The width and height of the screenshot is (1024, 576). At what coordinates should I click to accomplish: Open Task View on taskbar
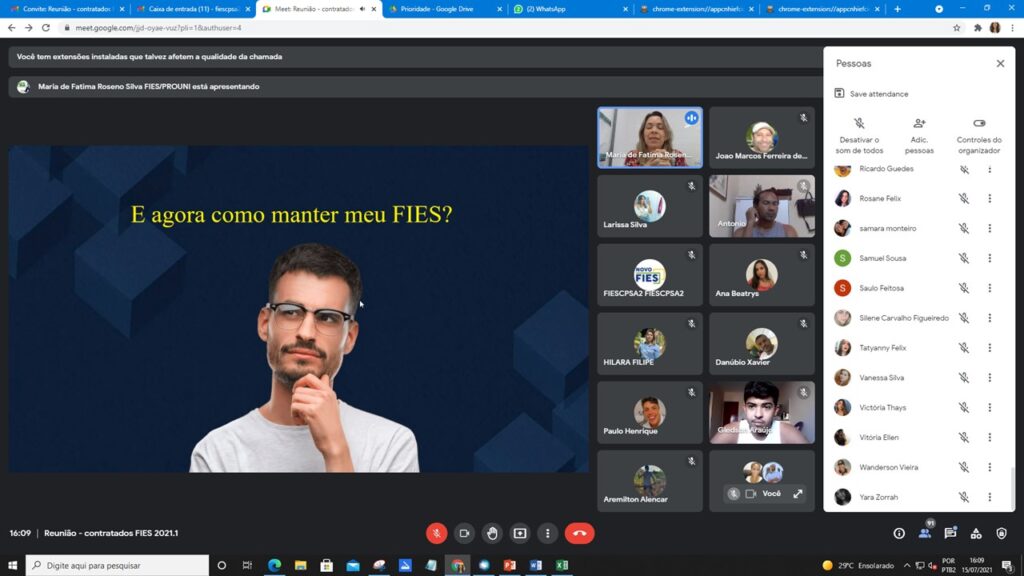[x=247, y=565]
